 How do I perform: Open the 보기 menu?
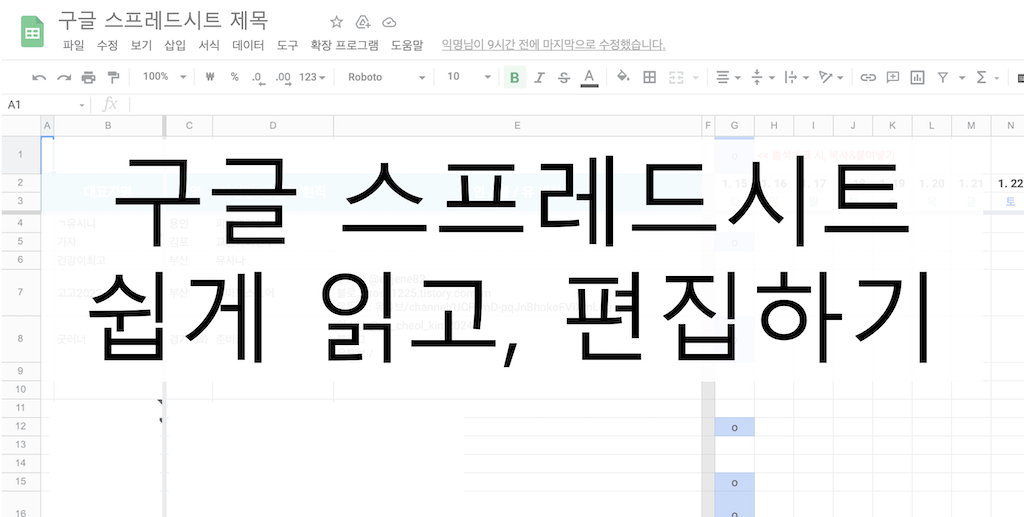(x=141, y=46)
